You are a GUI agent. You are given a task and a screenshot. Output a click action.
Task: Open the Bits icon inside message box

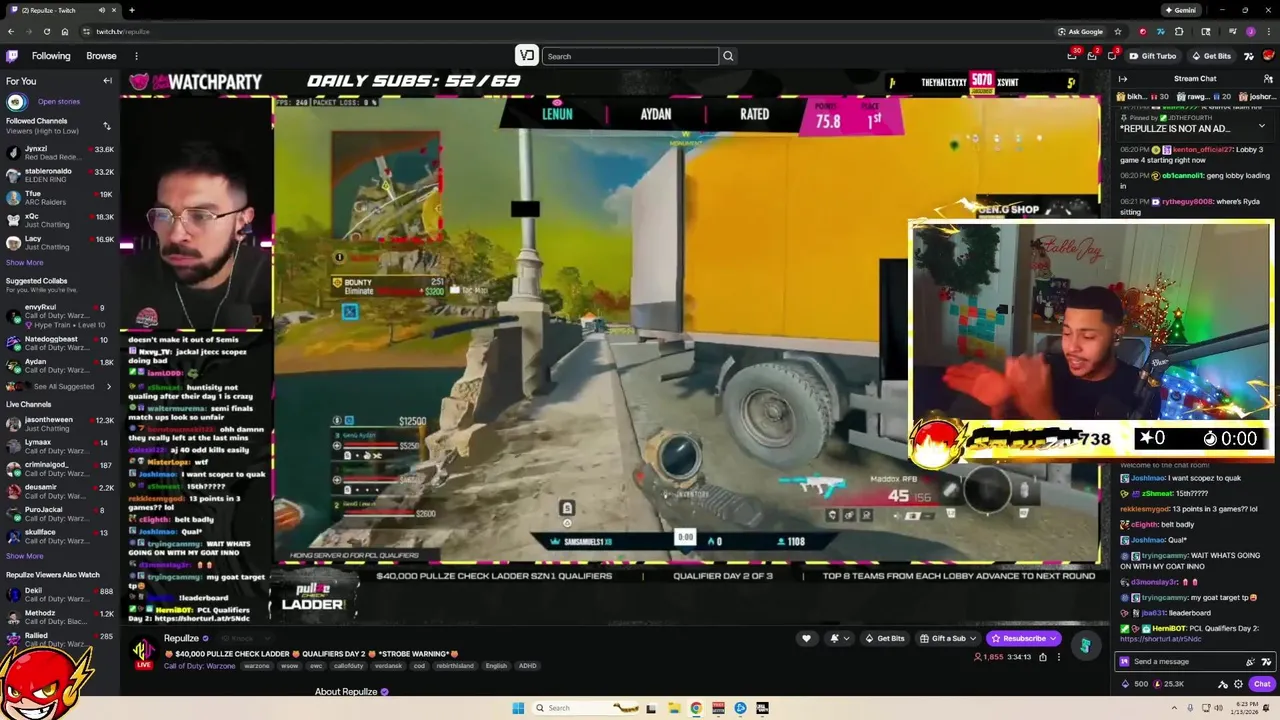pos(1250,661)
